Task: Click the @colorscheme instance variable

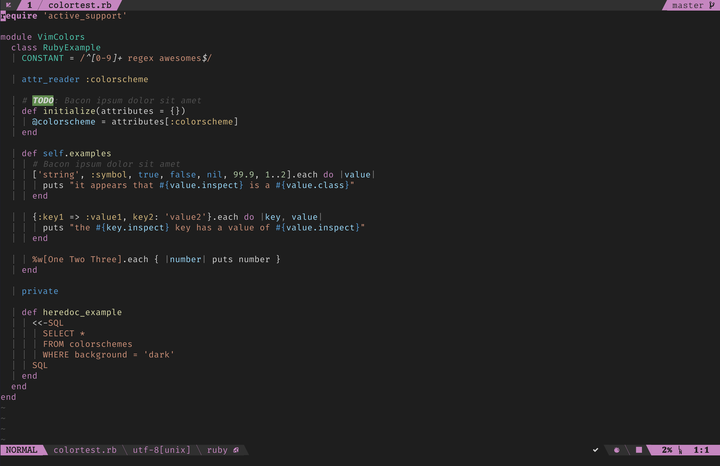Action: pyautogui.click(x=64, y=122)
